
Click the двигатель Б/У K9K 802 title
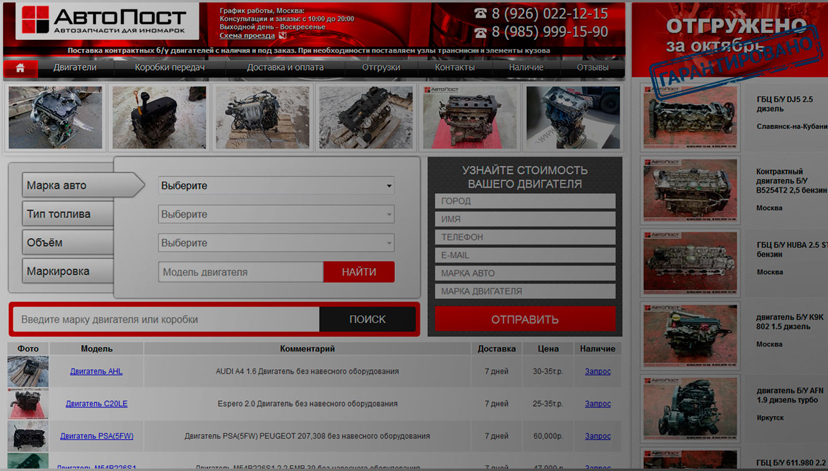pyautogui.click(x=789, y=322)
